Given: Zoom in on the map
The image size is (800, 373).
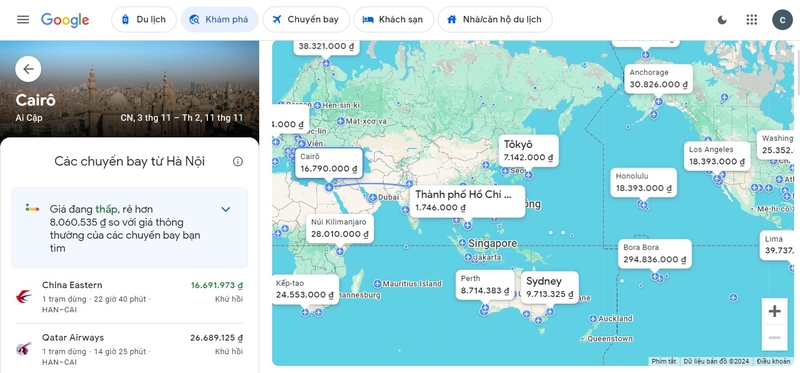Looking at the screenshot, I should 774,311.
